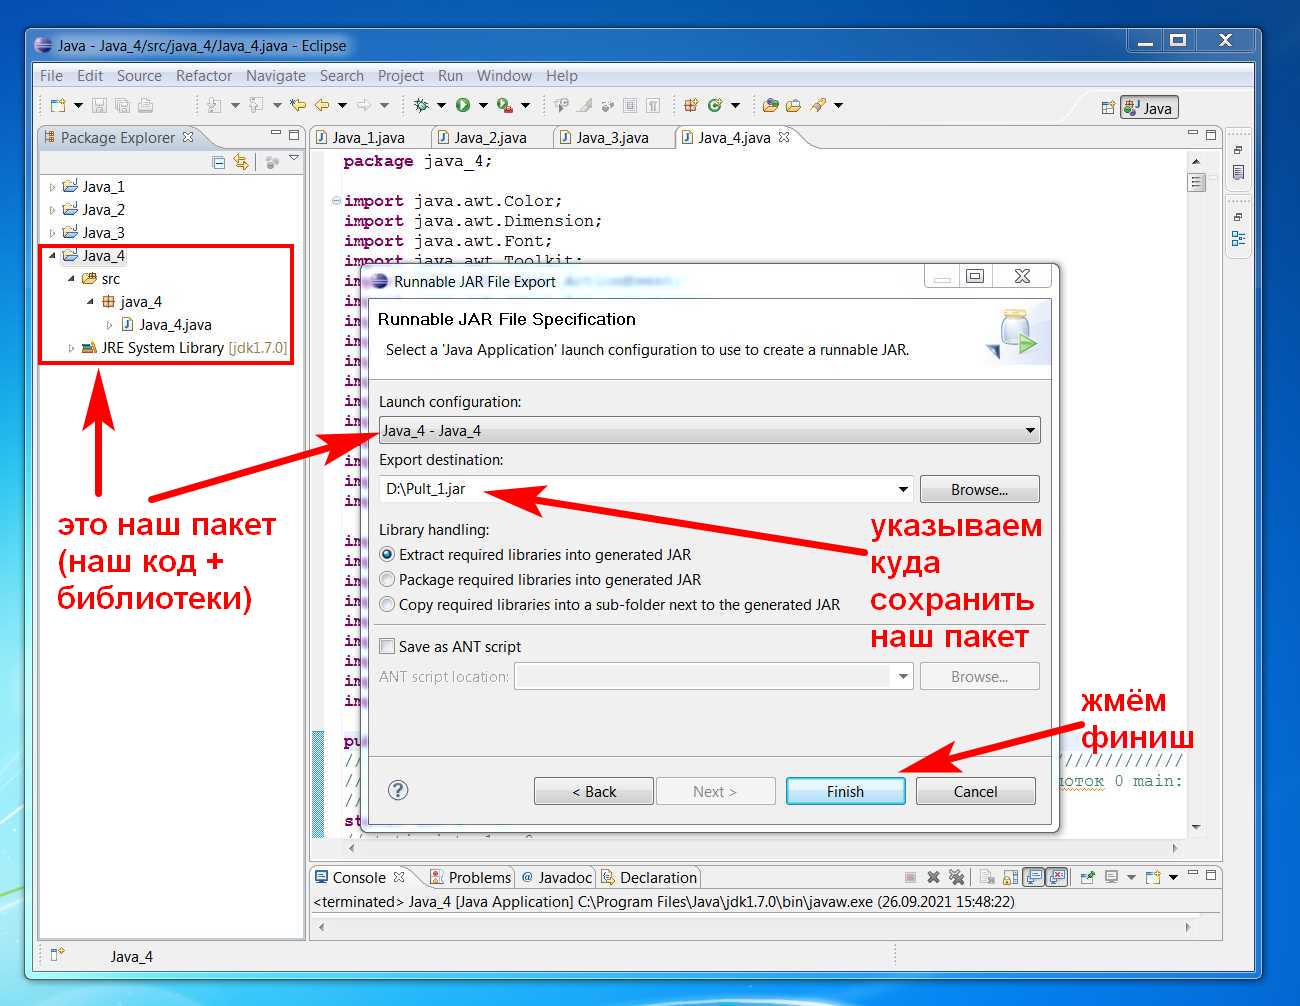Click the editor vertical scrollbar down arrow
The height and width of the screenshot is (1006, 1300).
point(1197,827)
